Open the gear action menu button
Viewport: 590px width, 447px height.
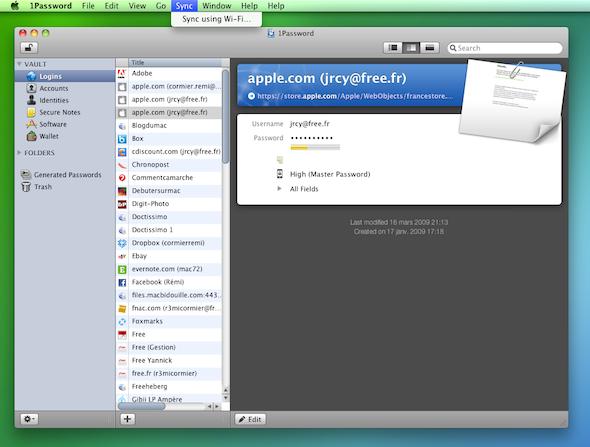pos(29,419)
